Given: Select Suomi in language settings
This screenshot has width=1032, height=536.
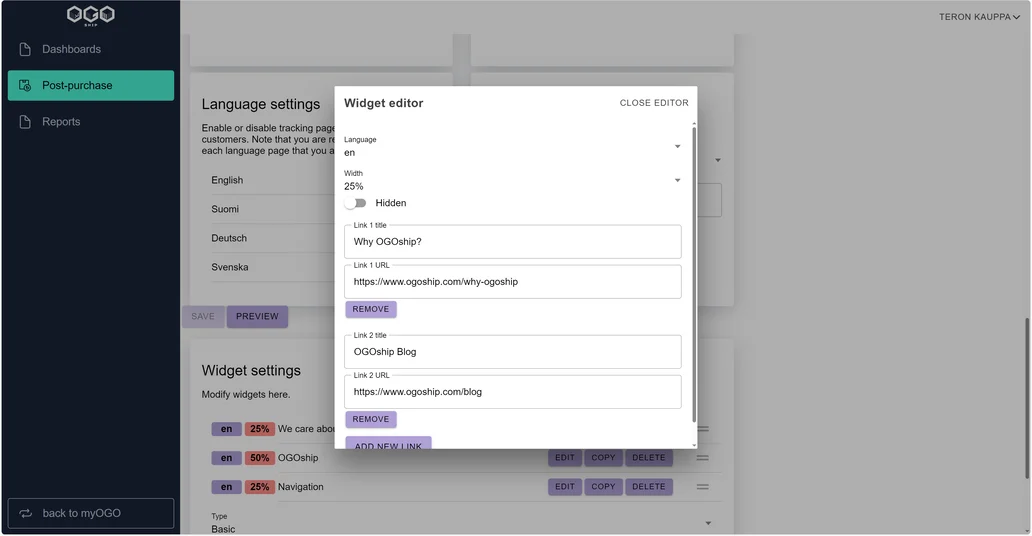Looking at the screenshot, I should [225, 209].
